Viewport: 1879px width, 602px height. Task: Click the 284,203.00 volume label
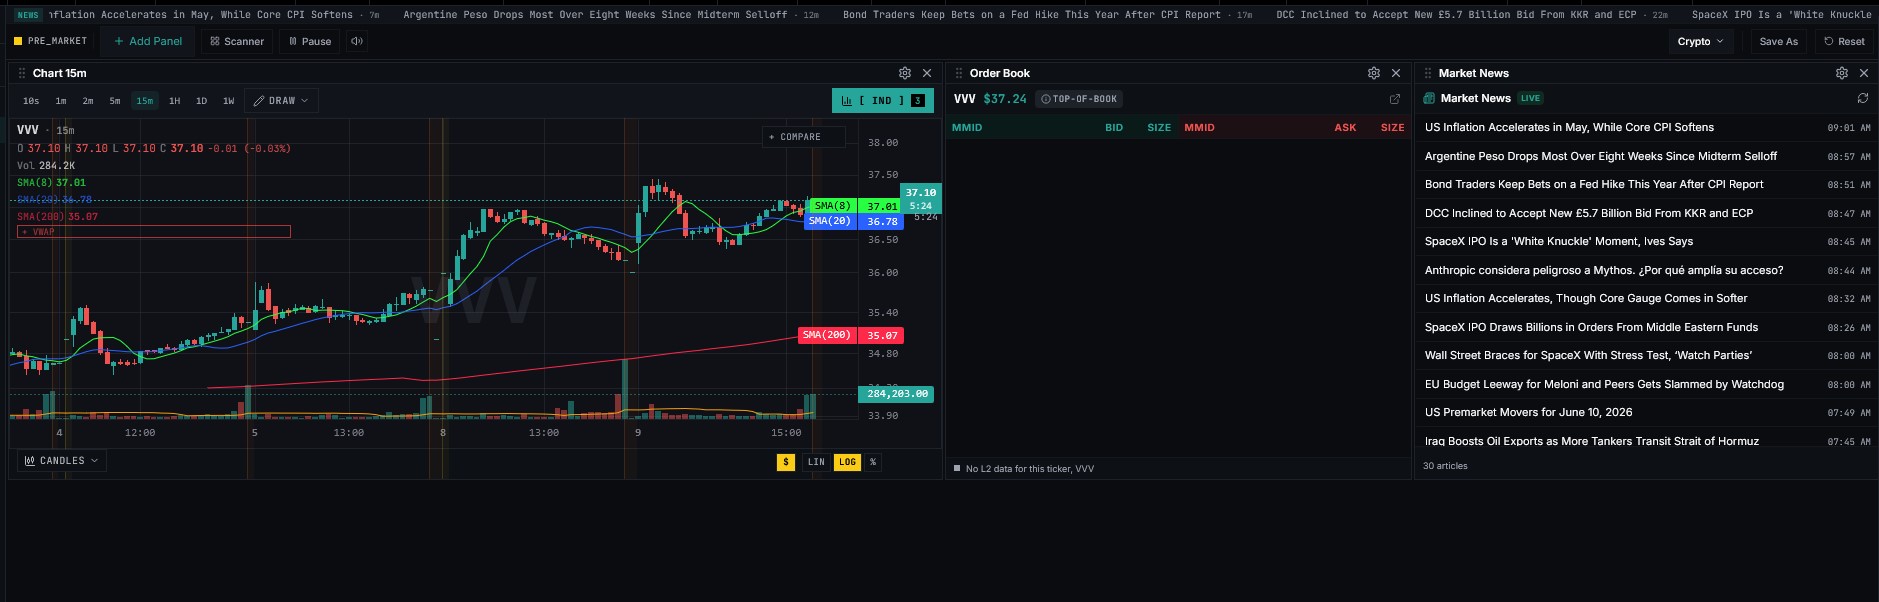tap(897, 394)
